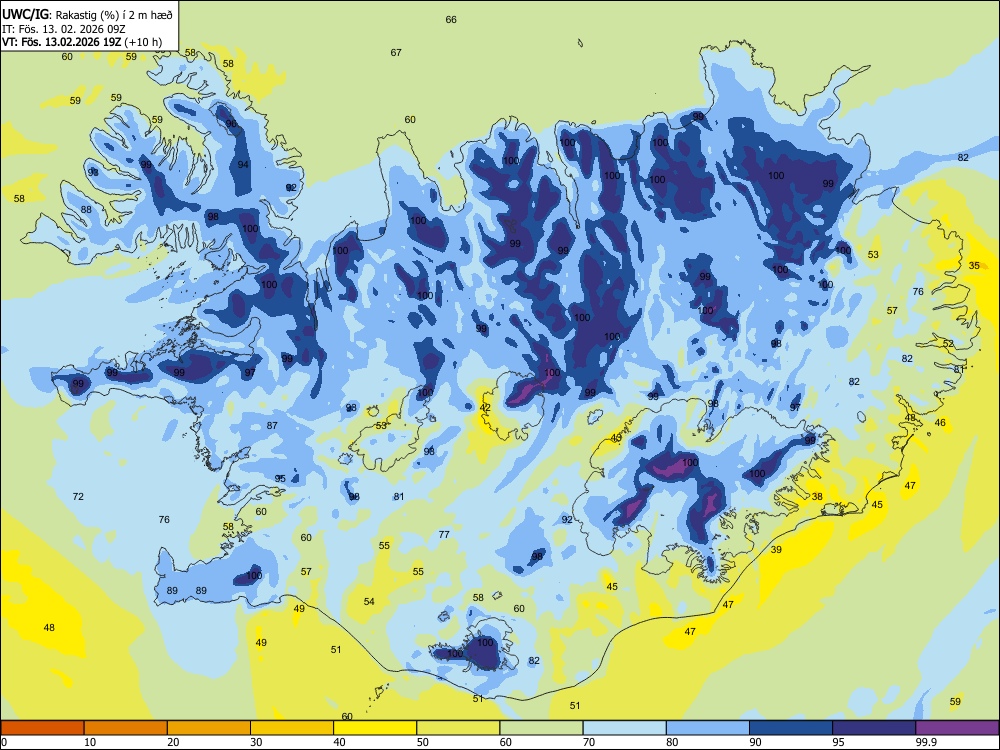Select the map value 67 north of Iceland
This screenshot has height=750, width=1000.
click(396, 52)
